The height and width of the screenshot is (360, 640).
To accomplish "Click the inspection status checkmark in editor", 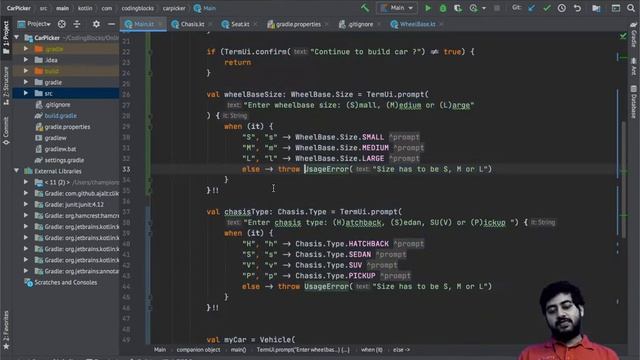I will (x=623, y=36).
